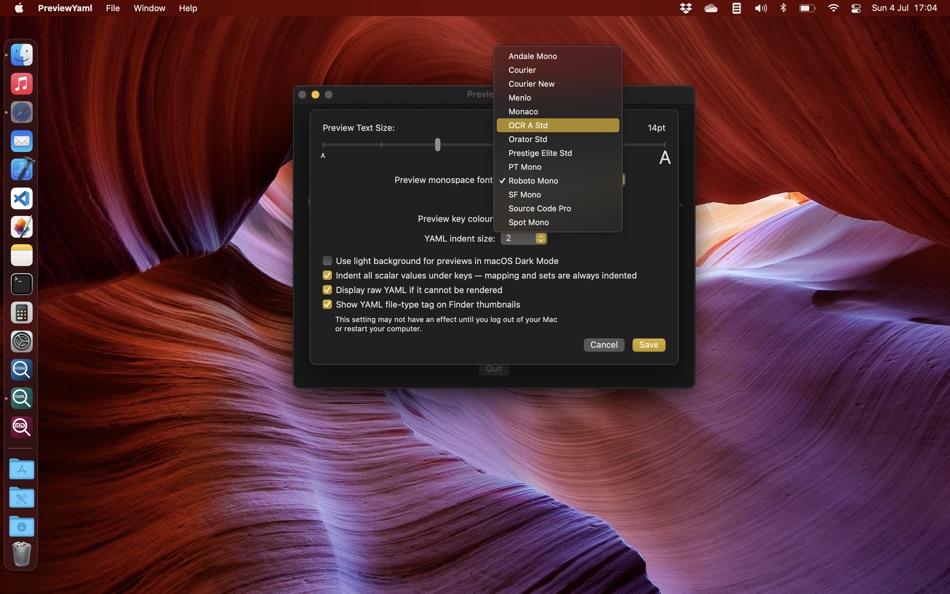The height and width of the screenshot is (594, 950).
Task: Open the Bluetooth menu bar icon
Action: point(783,8)
